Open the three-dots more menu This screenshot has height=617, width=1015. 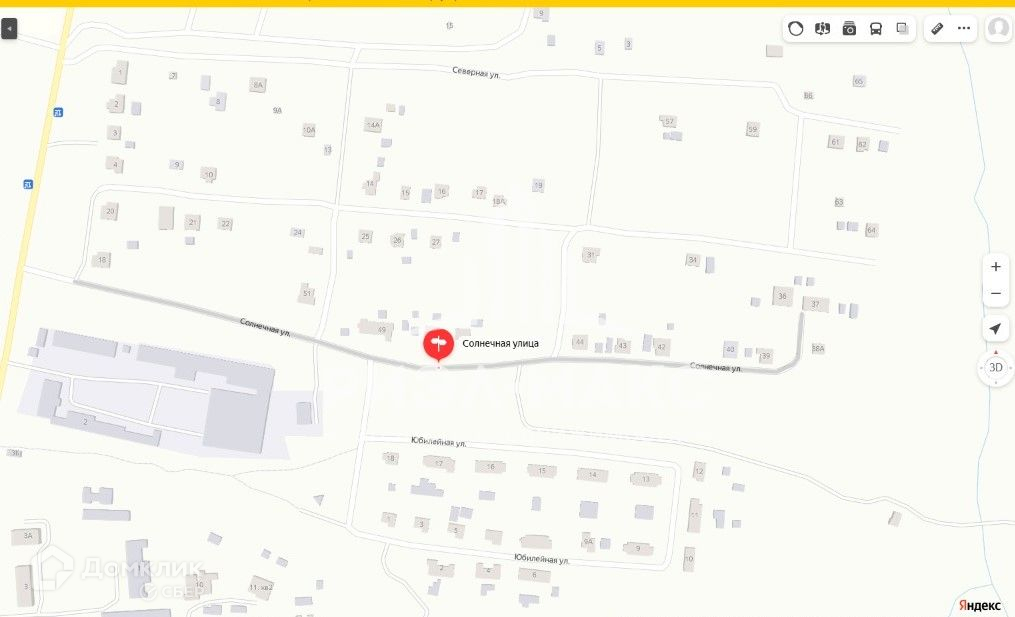(x=964, y=28)
